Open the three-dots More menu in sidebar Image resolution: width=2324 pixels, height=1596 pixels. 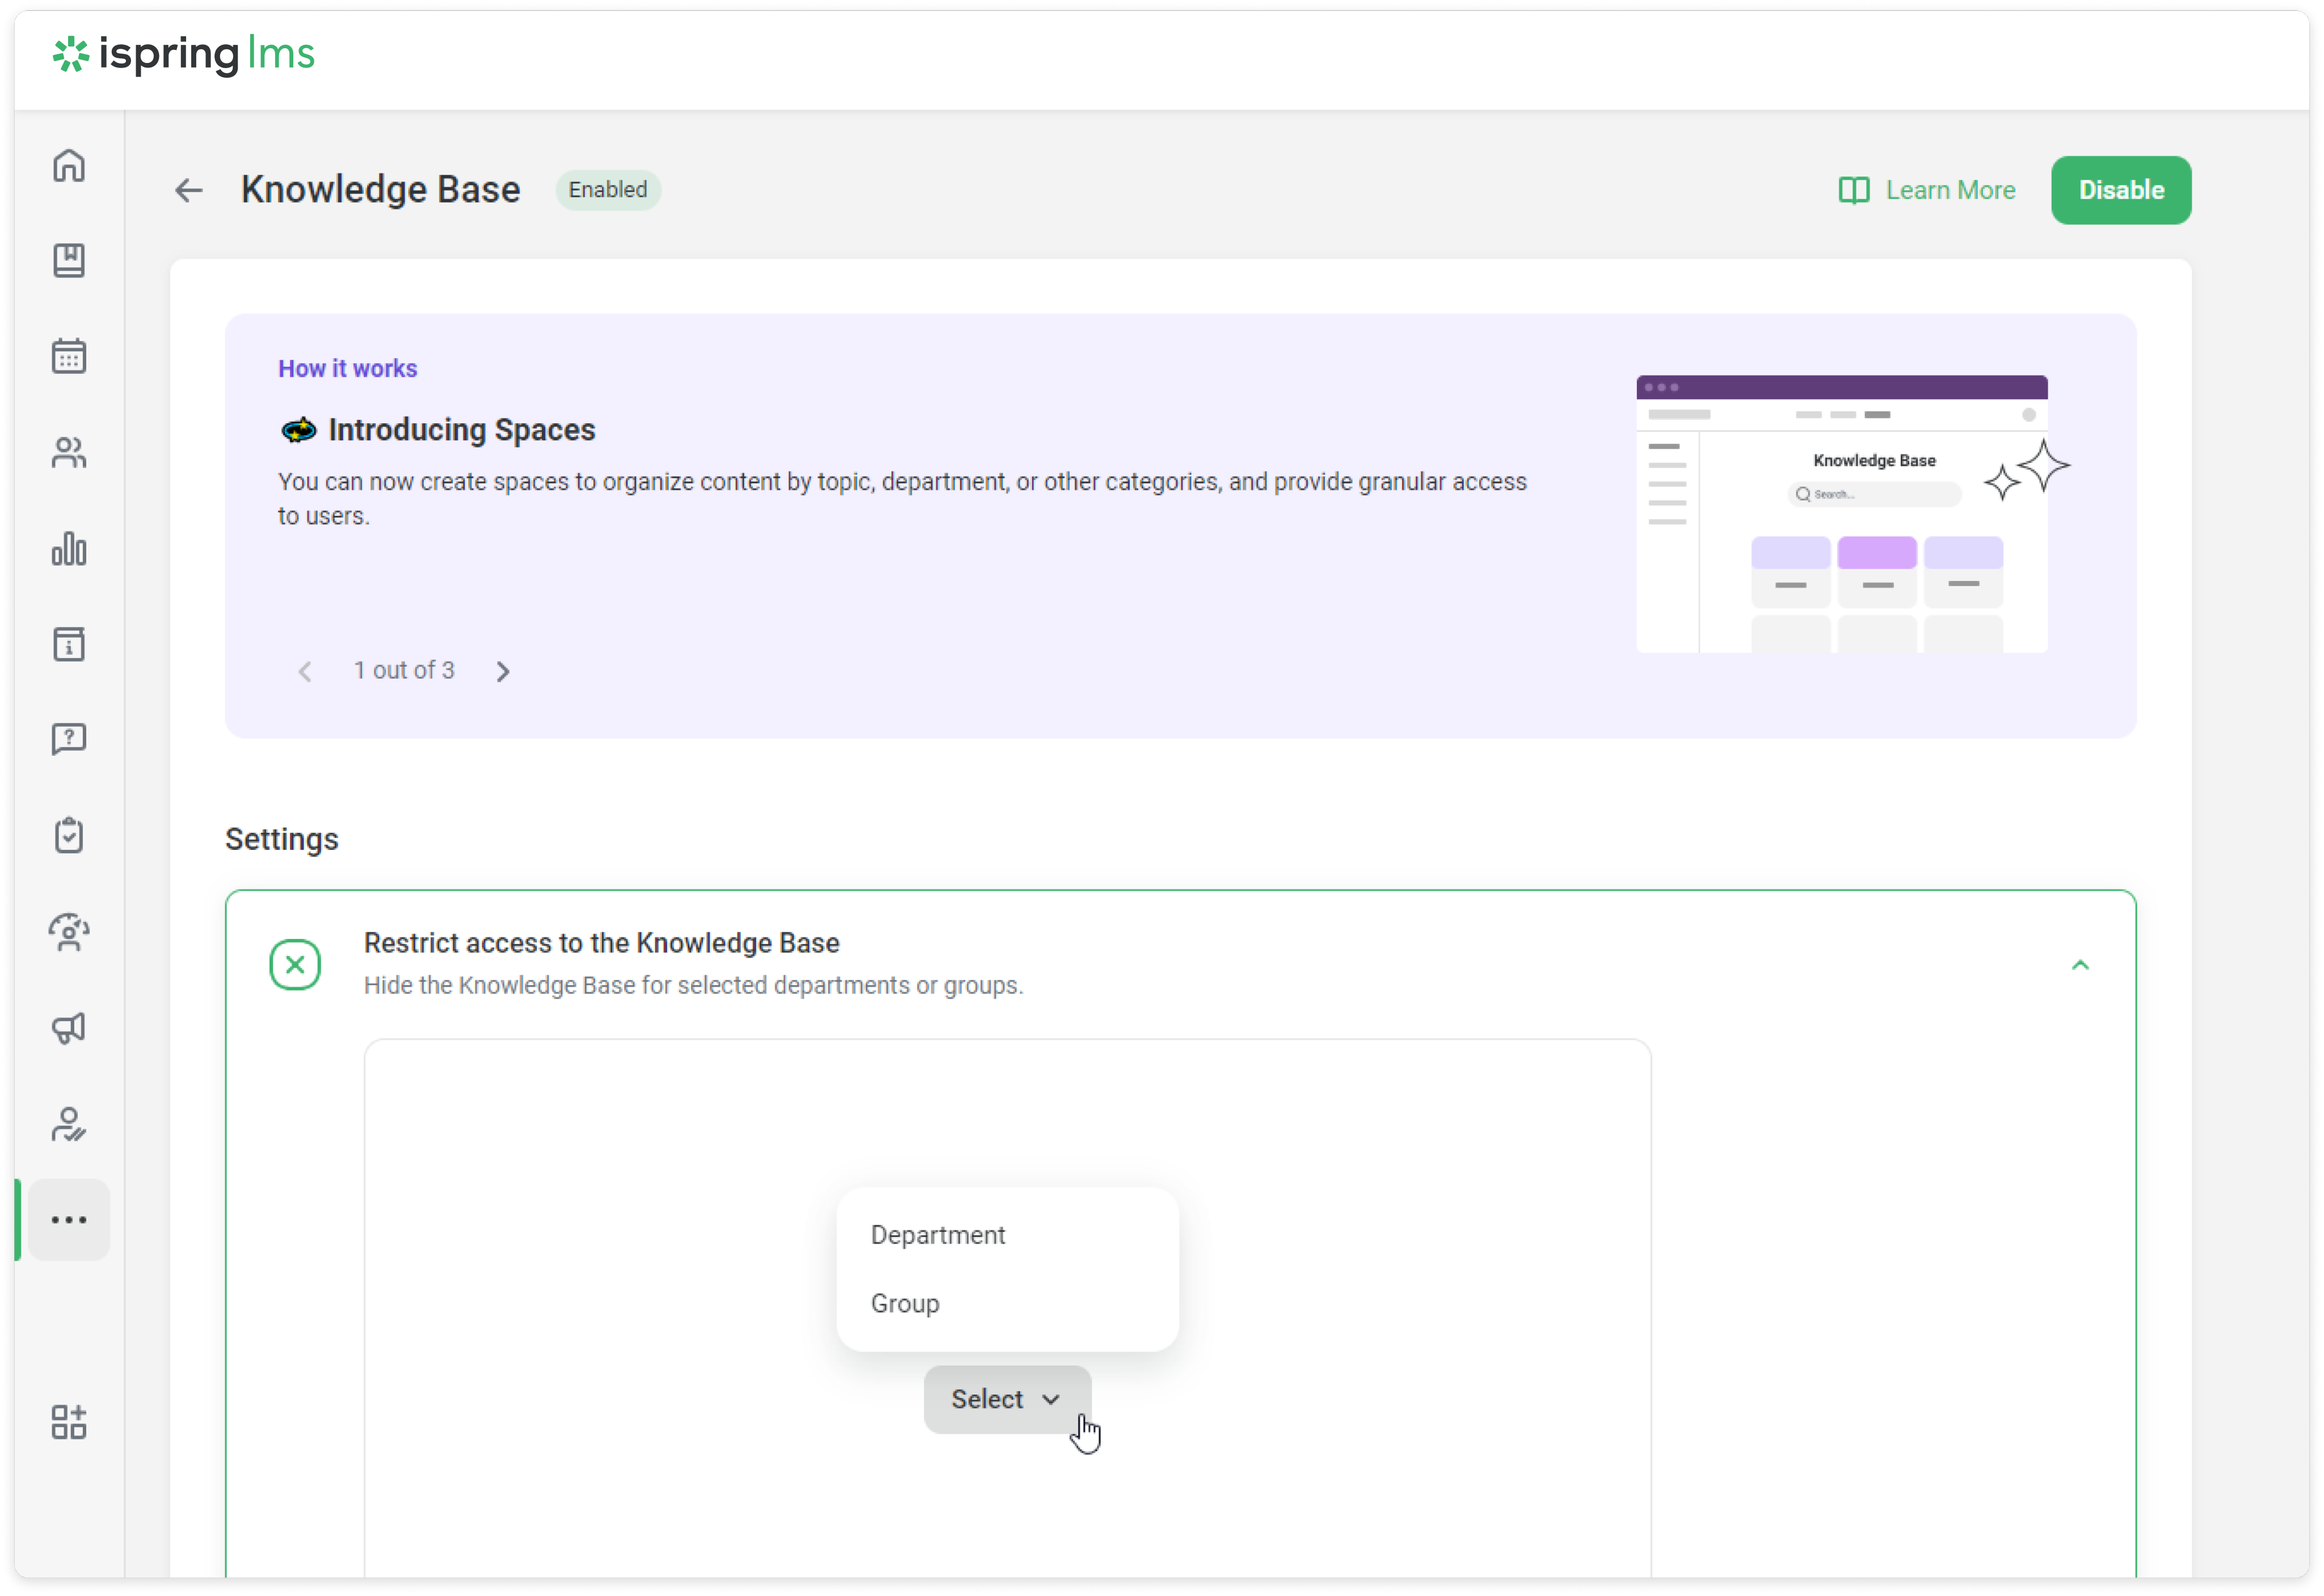[x=69, y=1220]
